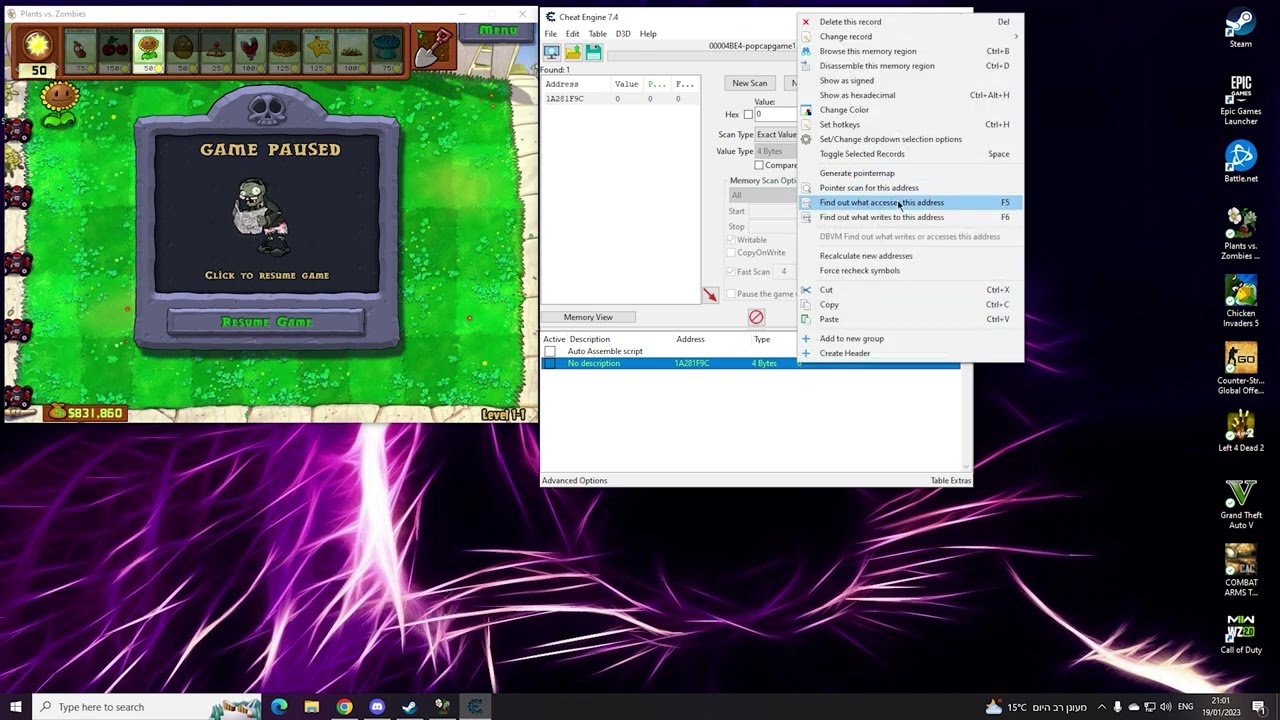This screenshot has height=720, width=1280.
Task: Toggle the CopyOnWrite checkbox
Action: 732,253
